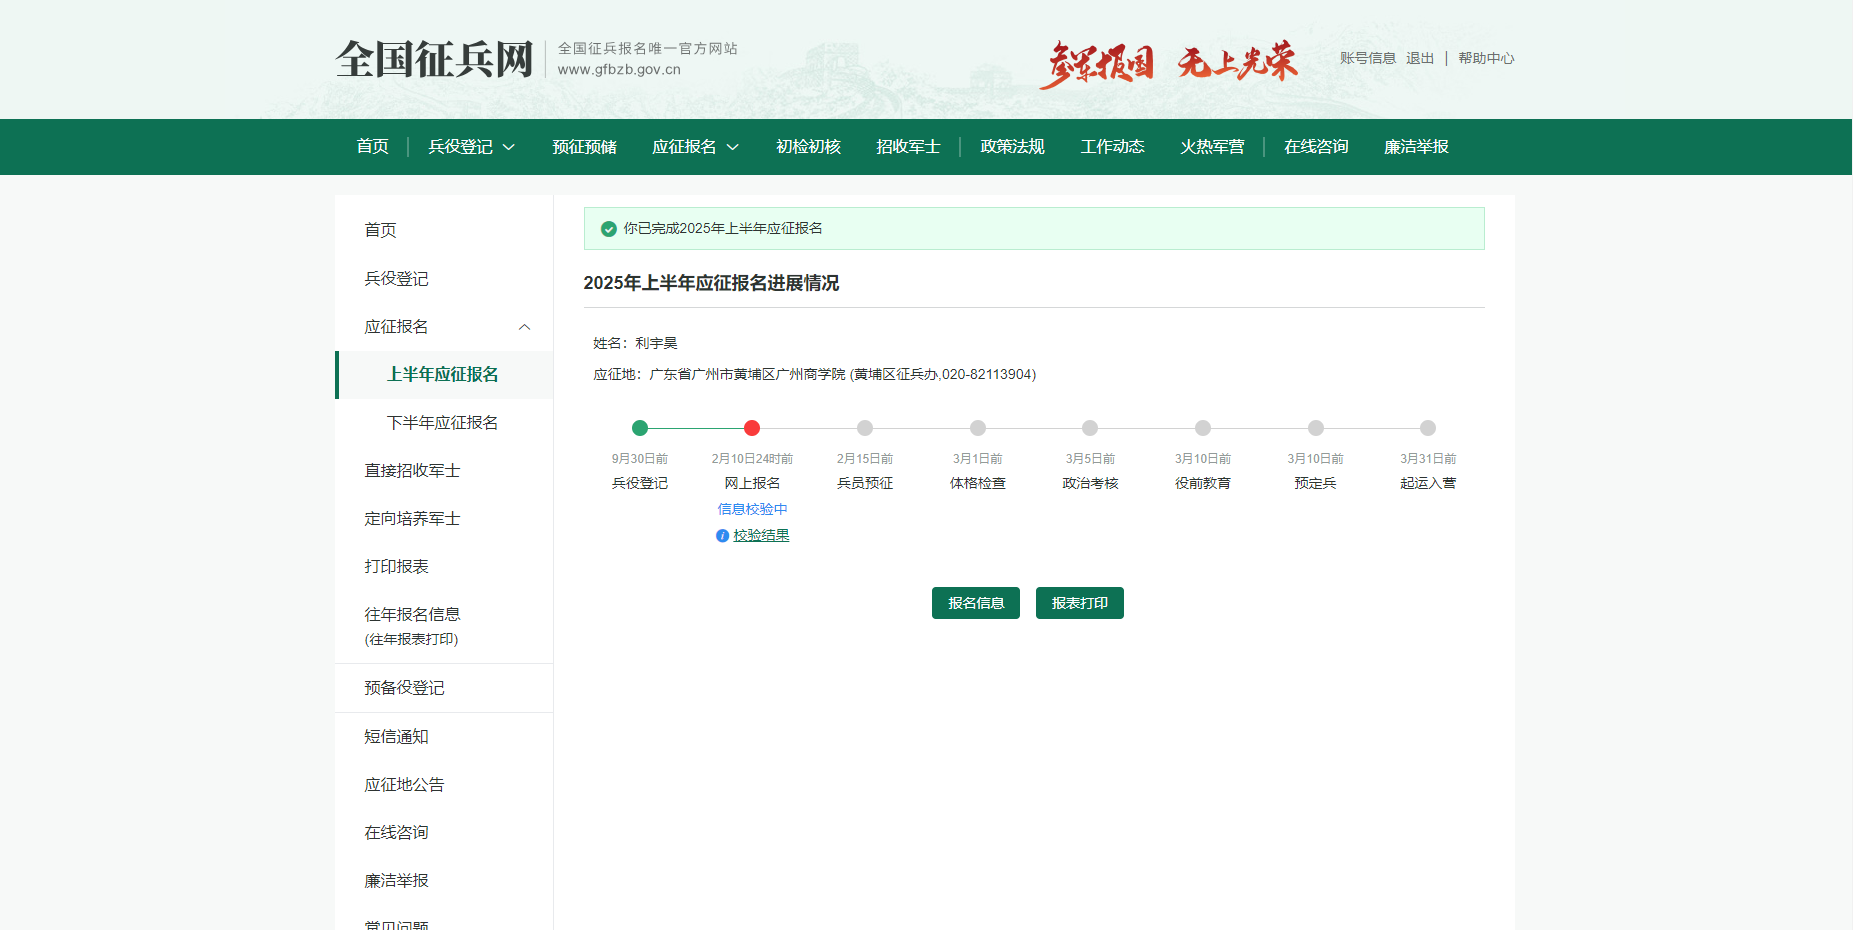Open 帮助中心 in the header
Viewport: 1853px width, 930px height.
1485,58
